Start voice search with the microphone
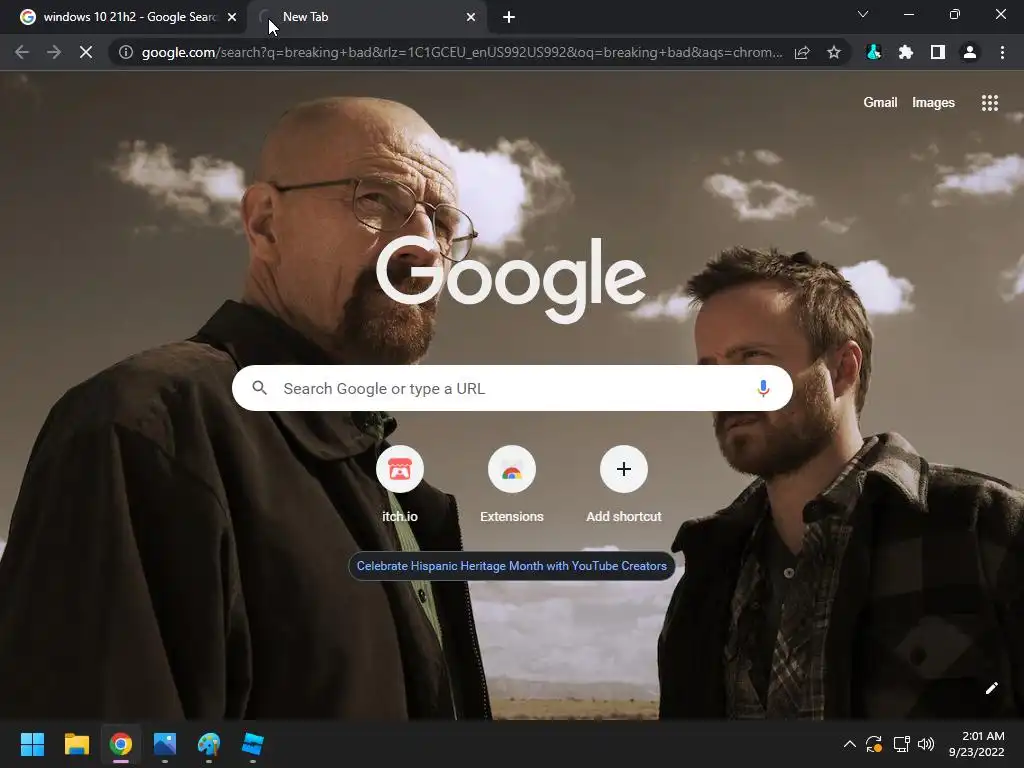This screenshot has height=768, width=1024. [x=763, y=389]
